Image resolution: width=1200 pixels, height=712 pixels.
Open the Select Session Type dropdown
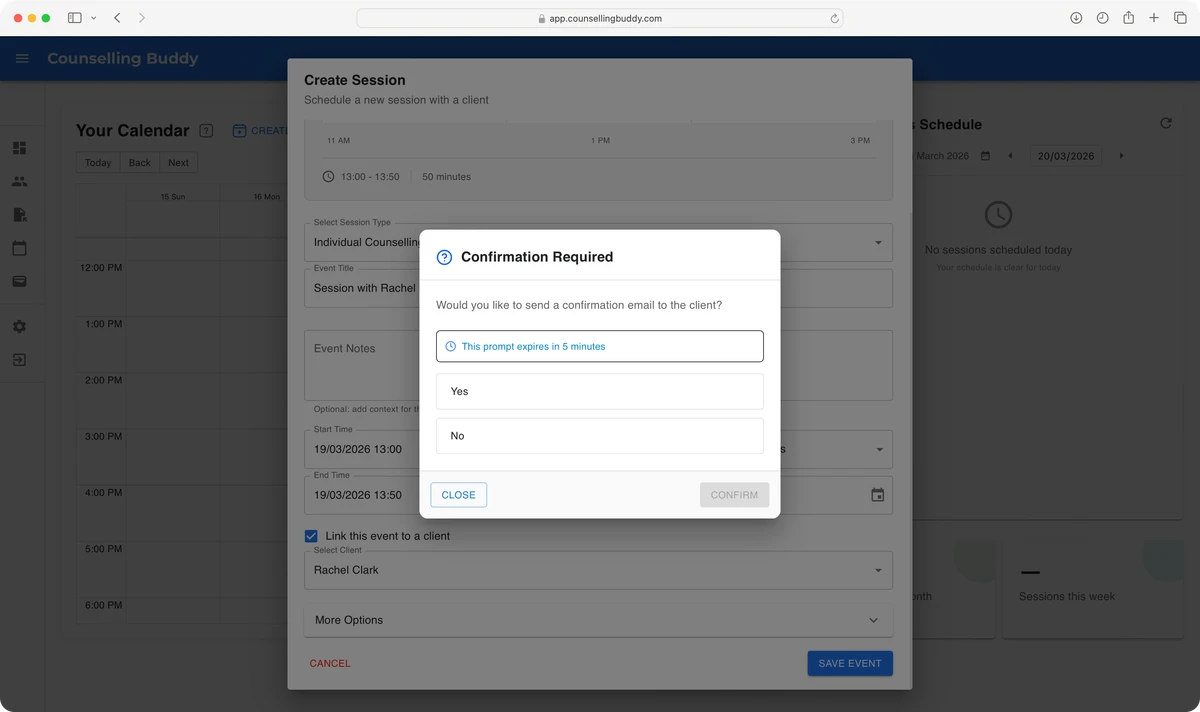878,243
